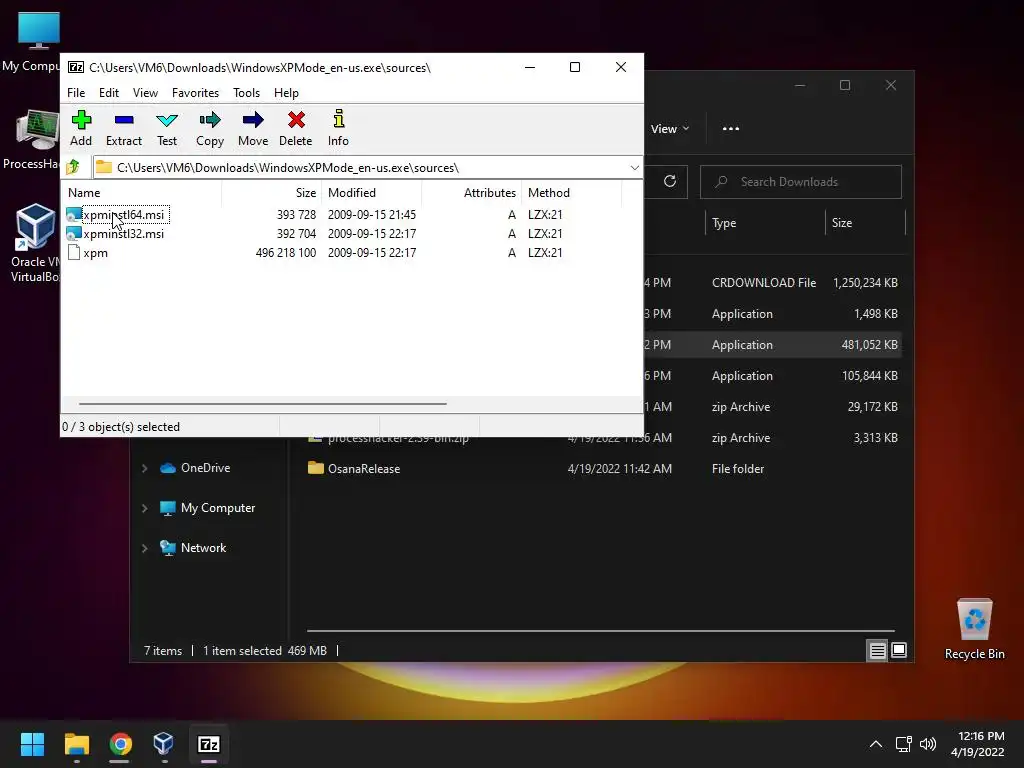Screen dimensions: 1024x768
Task: Expand Network in navigation pane
Action: click(144, 548)
